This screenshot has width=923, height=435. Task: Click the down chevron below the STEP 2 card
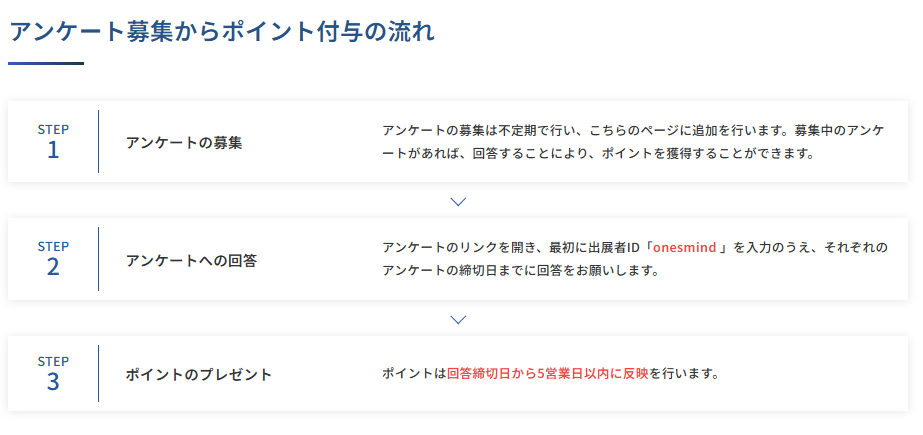pos(459,319)
